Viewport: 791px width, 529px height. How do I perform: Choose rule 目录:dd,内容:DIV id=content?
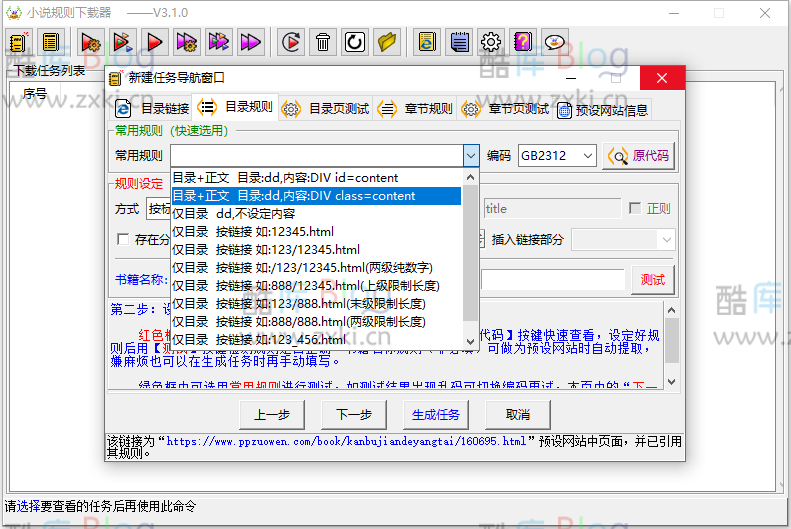pos(316,178)
